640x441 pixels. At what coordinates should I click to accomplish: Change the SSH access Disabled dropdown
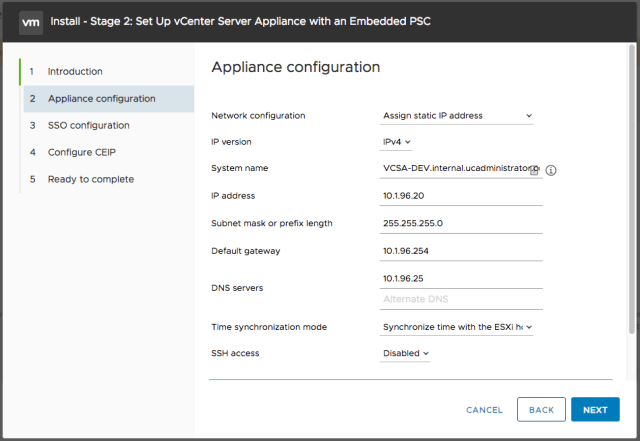pos(406,353)
